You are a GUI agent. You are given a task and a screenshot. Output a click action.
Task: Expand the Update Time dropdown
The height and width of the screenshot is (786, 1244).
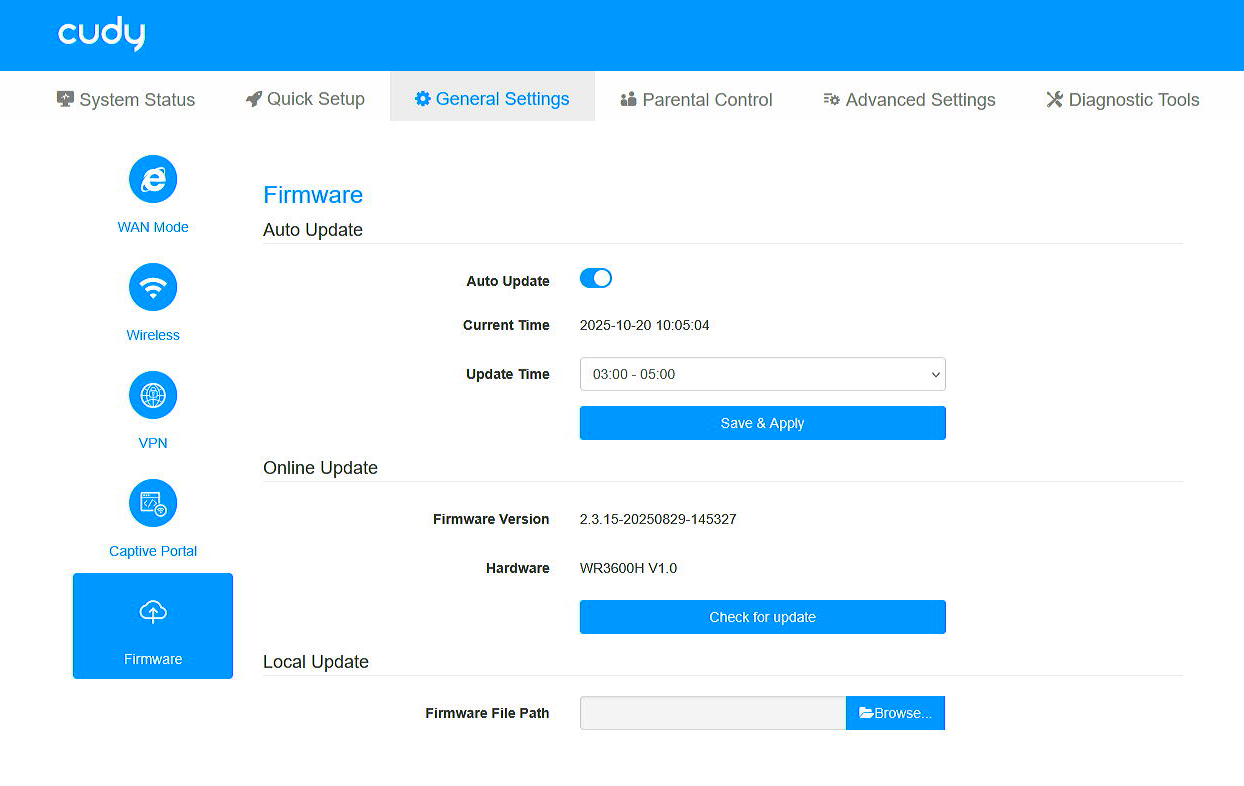[x=762, y=375]
